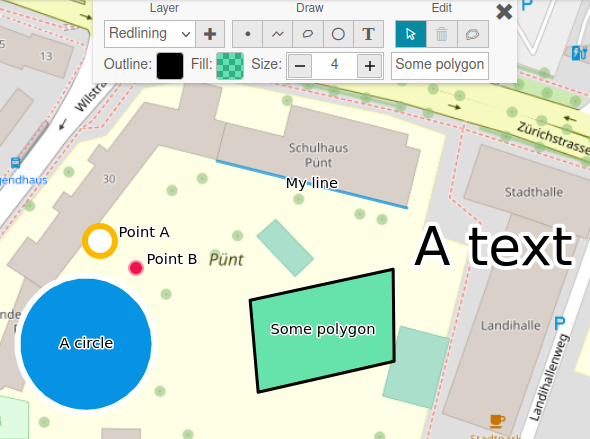Click the cafe cup icon on map

497,421
